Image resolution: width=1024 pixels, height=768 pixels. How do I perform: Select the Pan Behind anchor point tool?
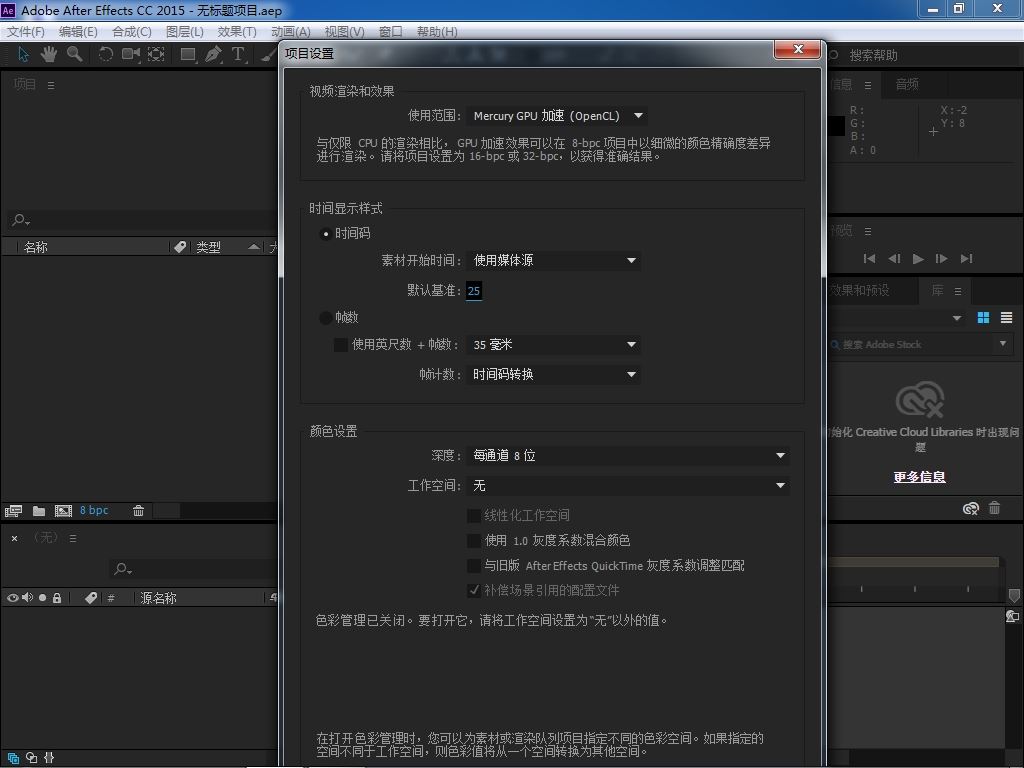coord(156,54)
